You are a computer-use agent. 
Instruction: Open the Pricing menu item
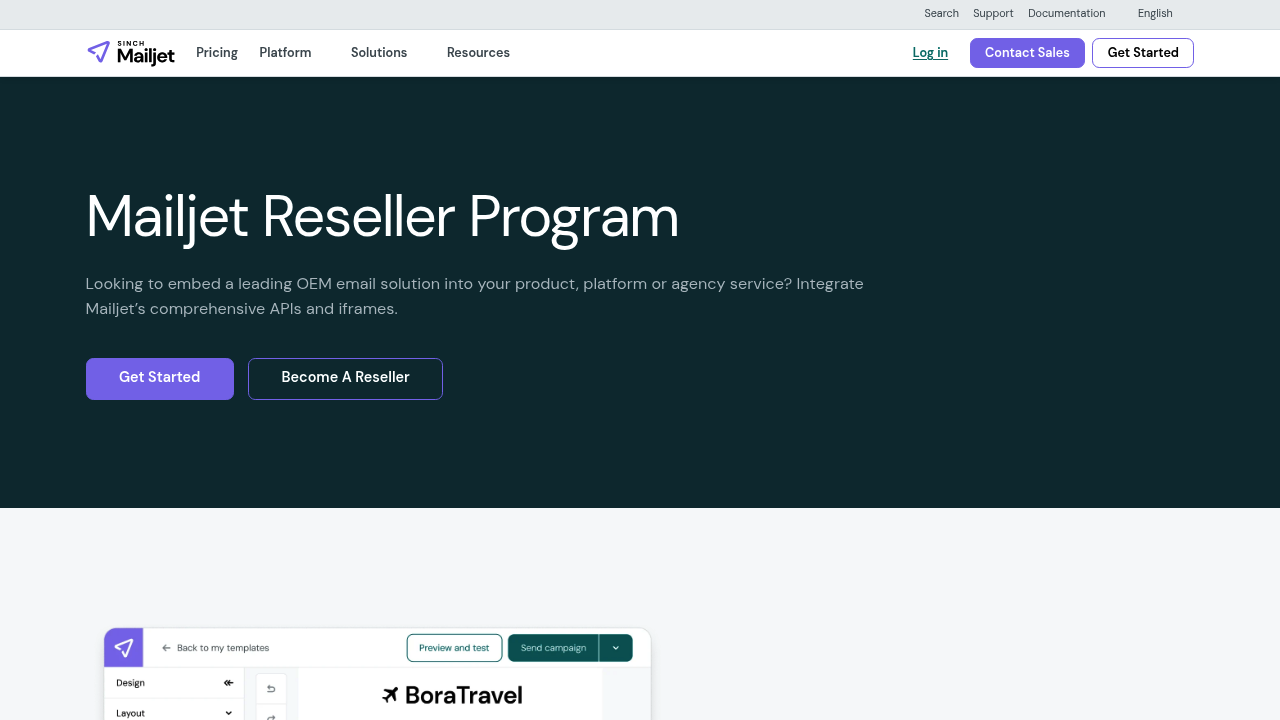pos(216,53)
